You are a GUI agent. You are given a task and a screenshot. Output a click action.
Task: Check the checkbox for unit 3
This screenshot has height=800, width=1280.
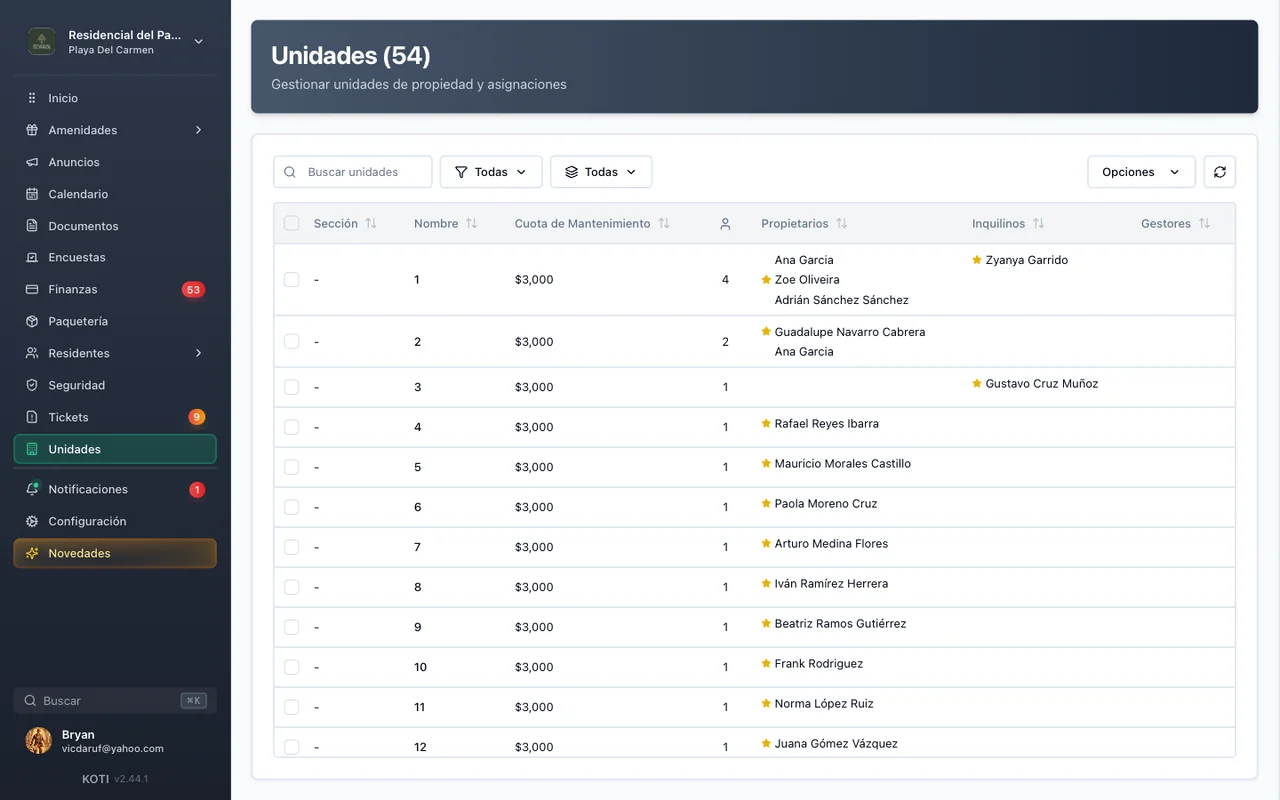pos(291,387)
